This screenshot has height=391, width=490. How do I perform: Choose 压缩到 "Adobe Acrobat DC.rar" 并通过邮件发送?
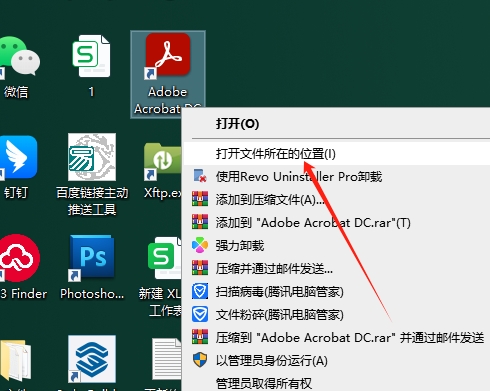tap(337, 338)
